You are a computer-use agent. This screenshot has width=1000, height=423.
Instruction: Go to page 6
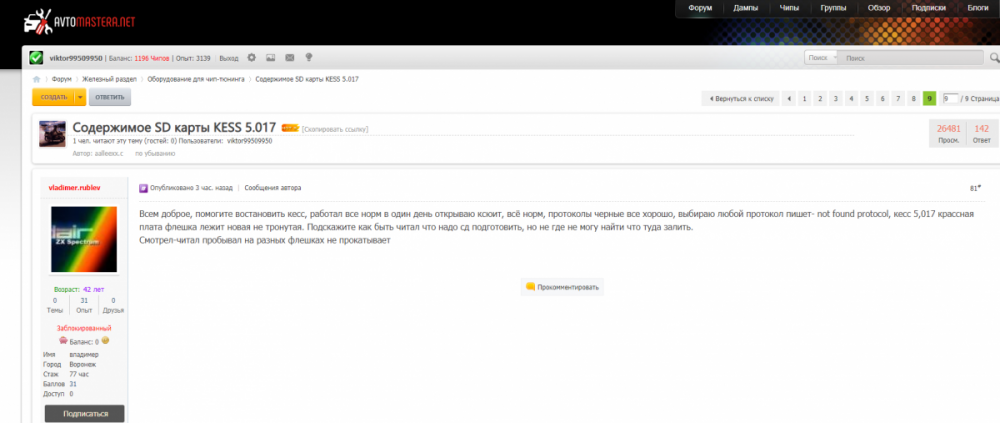click(x=882, y=98)
